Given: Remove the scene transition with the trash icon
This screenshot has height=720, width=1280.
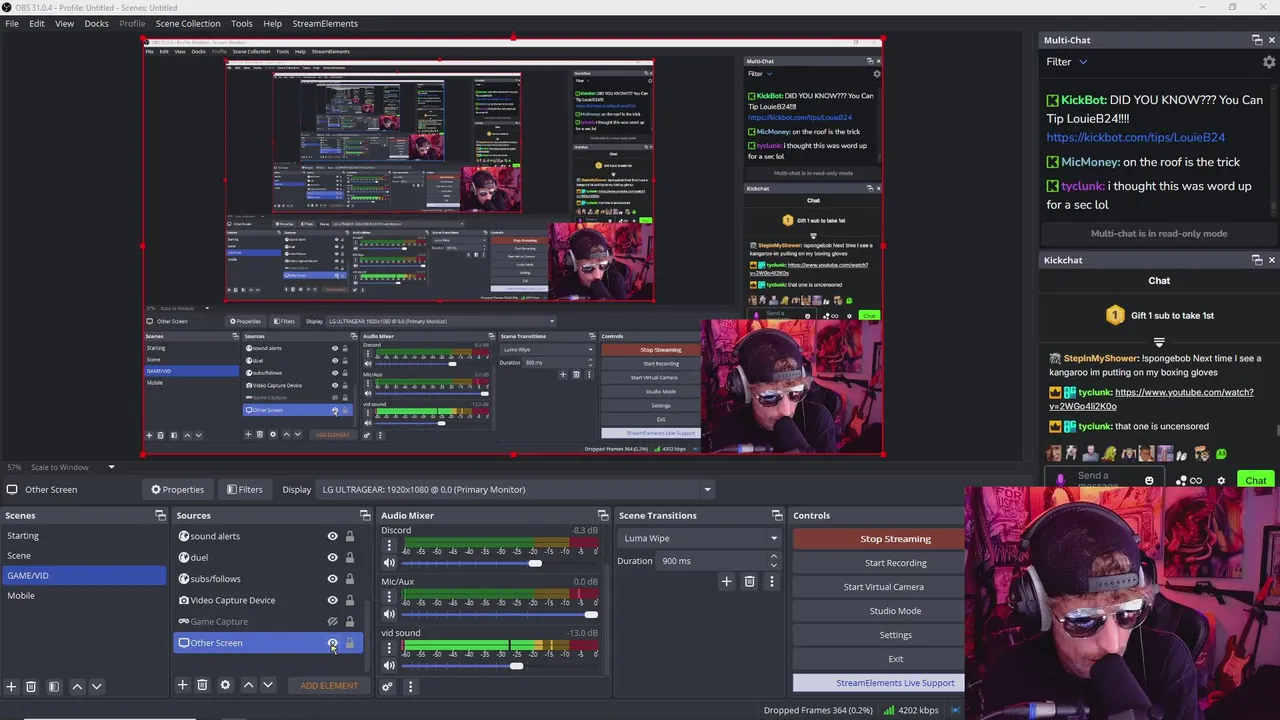Looking at the screenshot, I should click(x=749, y=581).
